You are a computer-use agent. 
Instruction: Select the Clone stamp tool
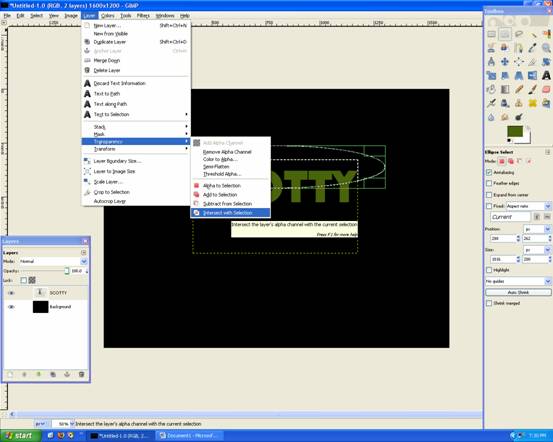tap(519, 103)
